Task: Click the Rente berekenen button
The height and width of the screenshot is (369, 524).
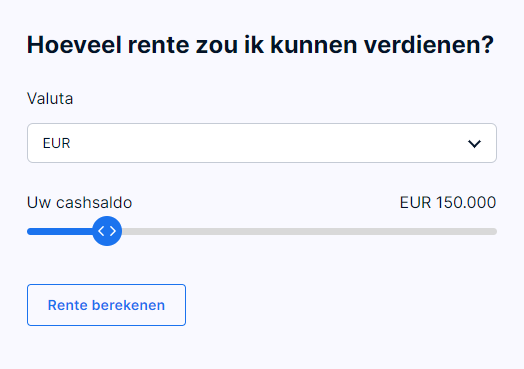Action: 106,305
